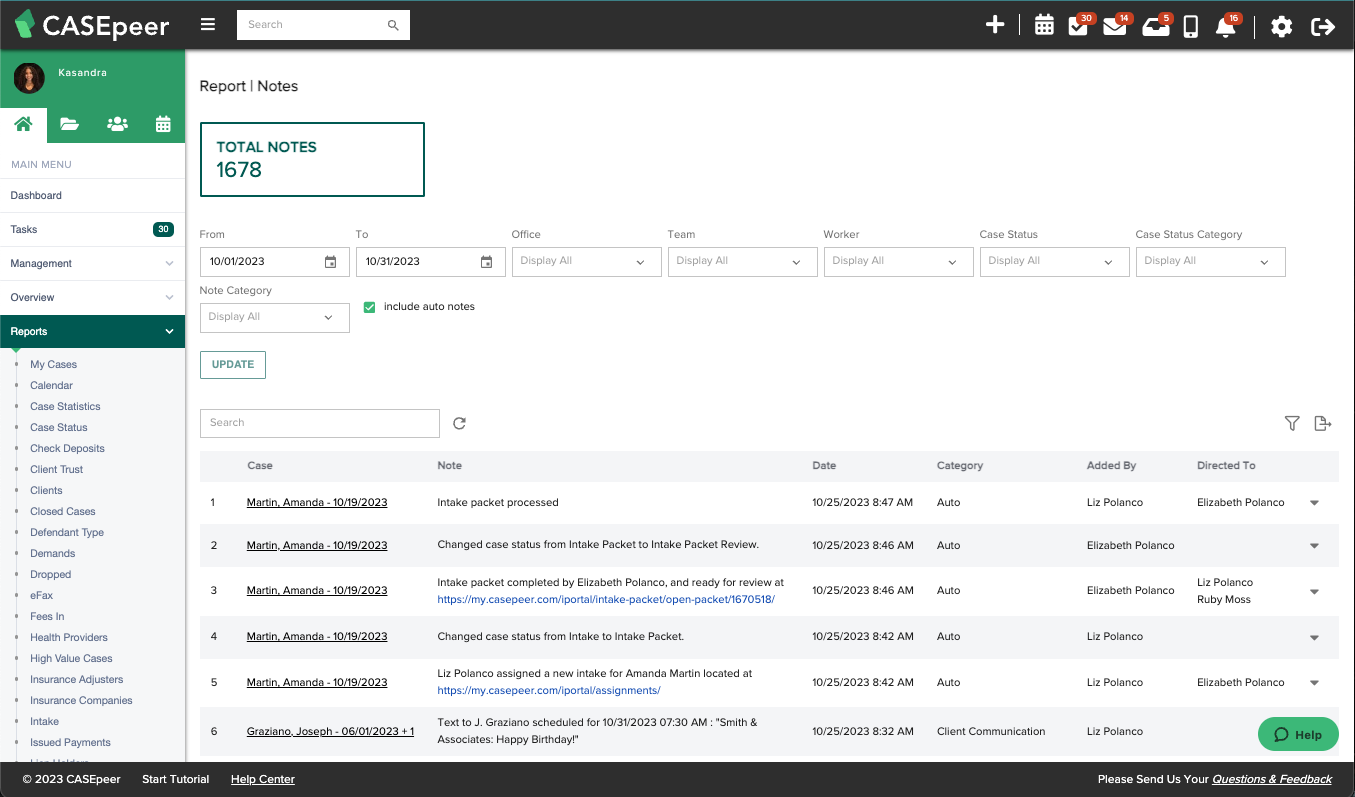The image size is (1355, 797).
Task: Click Start Tutorial in footer
Action: tap(176, 780)
